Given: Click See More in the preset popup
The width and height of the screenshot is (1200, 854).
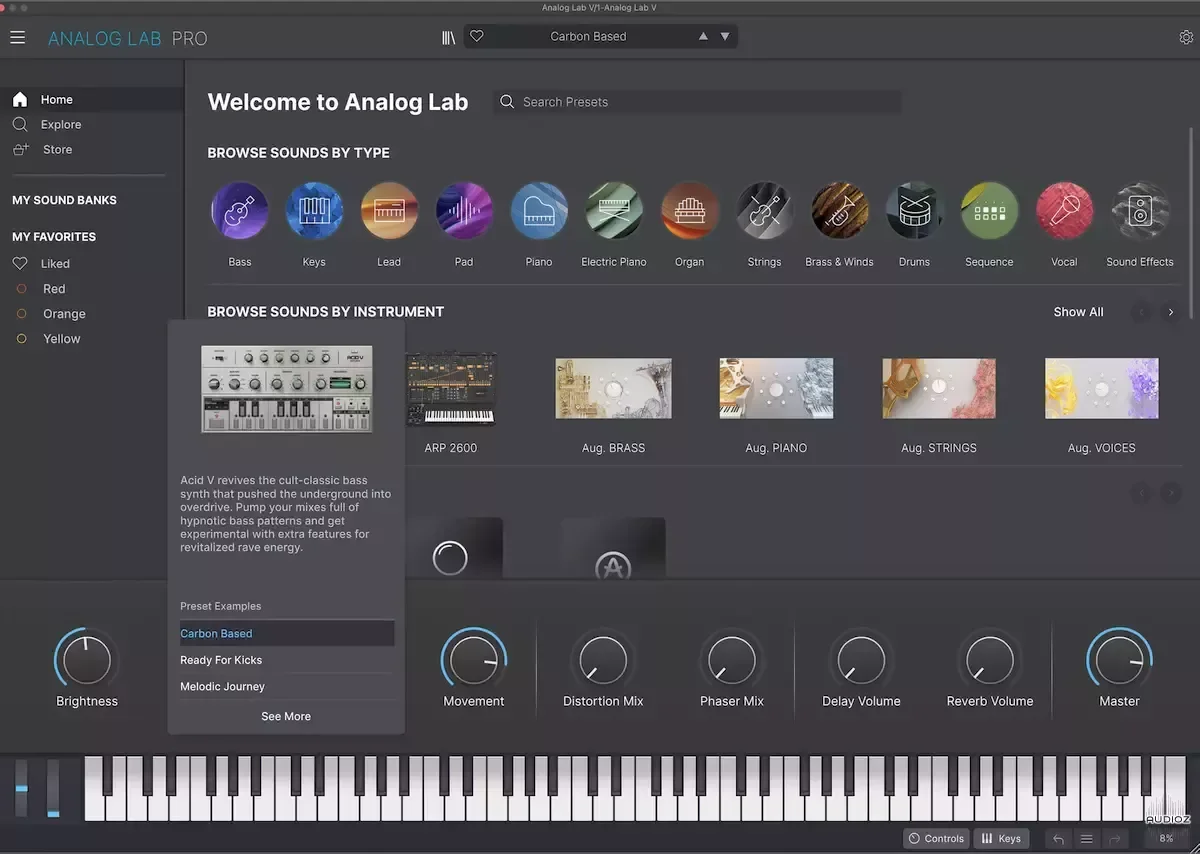Looking at the screenshot, I should pos(286,716).
